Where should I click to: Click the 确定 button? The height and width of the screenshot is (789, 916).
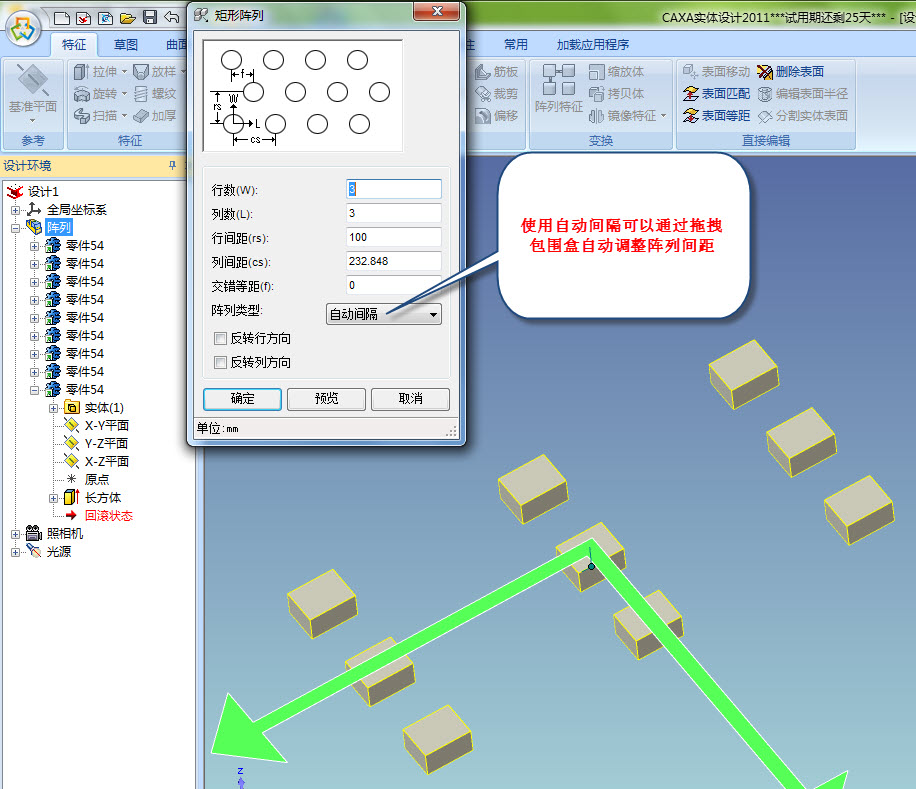click(x=242, y=399)
